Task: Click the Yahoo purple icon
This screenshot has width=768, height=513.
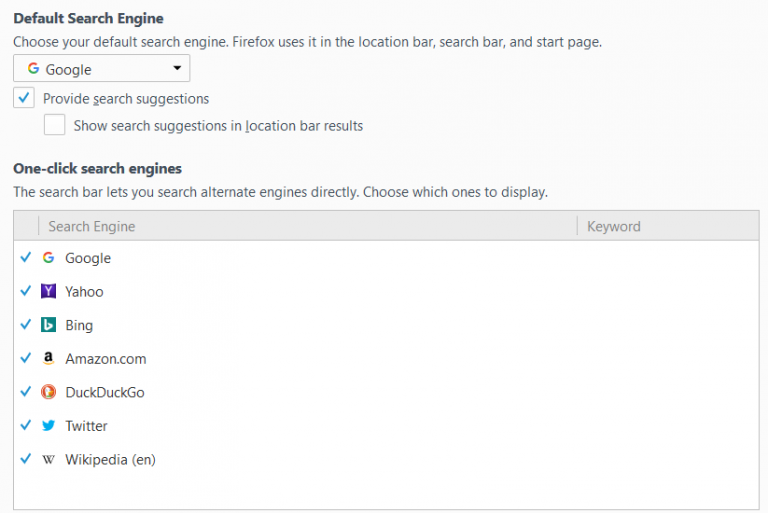Action: (x=48, y=292)
